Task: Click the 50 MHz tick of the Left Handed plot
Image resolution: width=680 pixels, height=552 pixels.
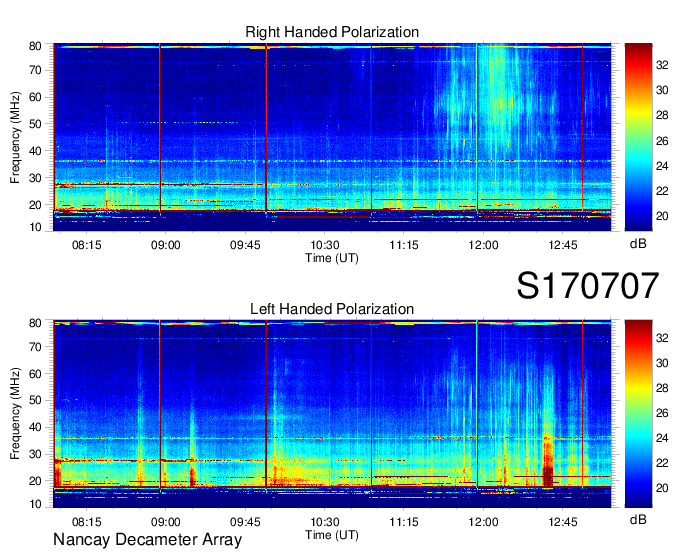Action: tap(35, 400)
